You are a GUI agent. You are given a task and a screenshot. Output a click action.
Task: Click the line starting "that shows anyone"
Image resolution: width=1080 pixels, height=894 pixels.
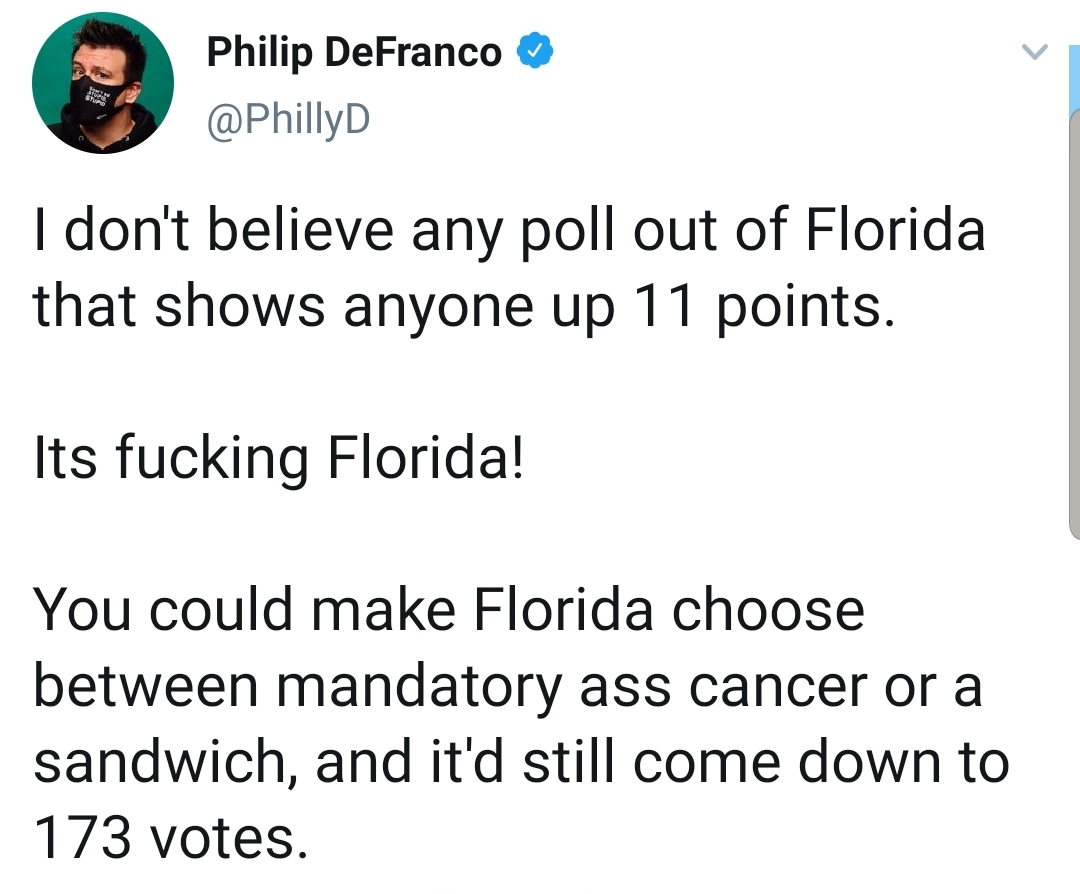460,305
